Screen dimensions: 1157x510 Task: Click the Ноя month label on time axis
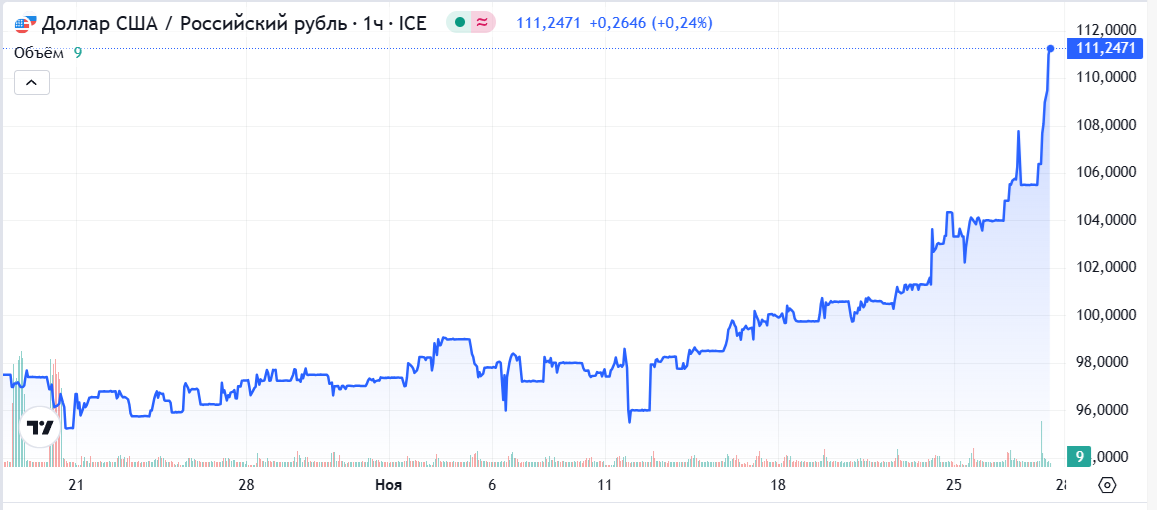(x=388, y=486)
